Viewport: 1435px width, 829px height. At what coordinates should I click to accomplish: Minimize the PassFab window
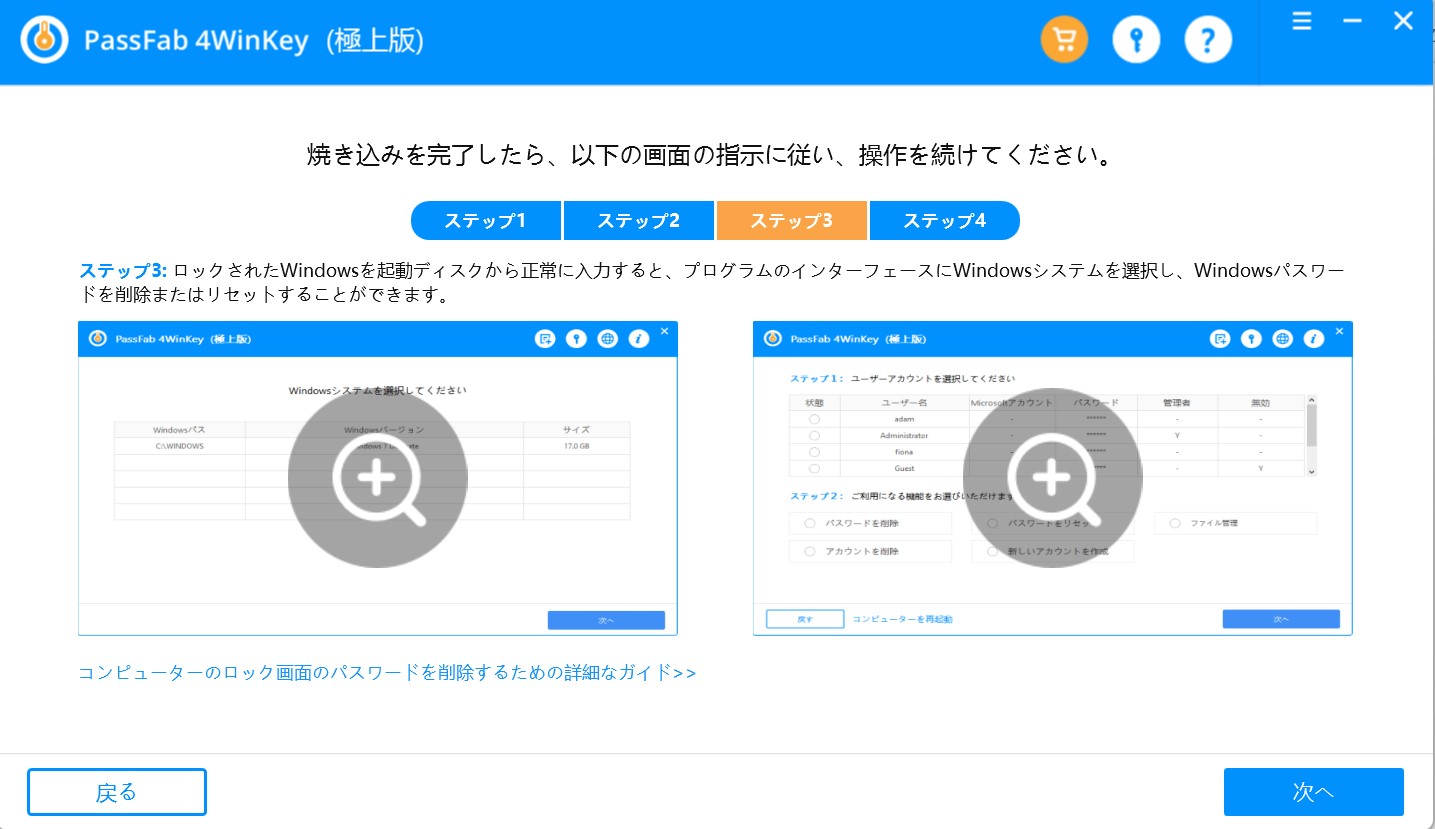(x=1353, y=22)
